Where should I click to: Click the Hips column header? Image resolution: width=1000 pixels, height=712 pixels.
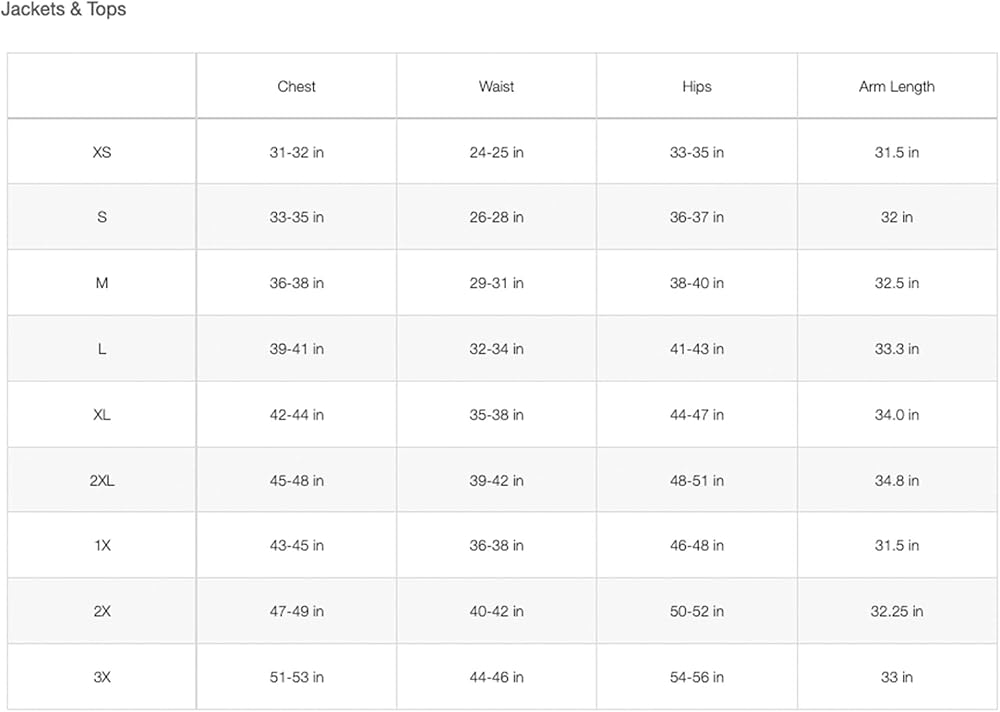696,87
